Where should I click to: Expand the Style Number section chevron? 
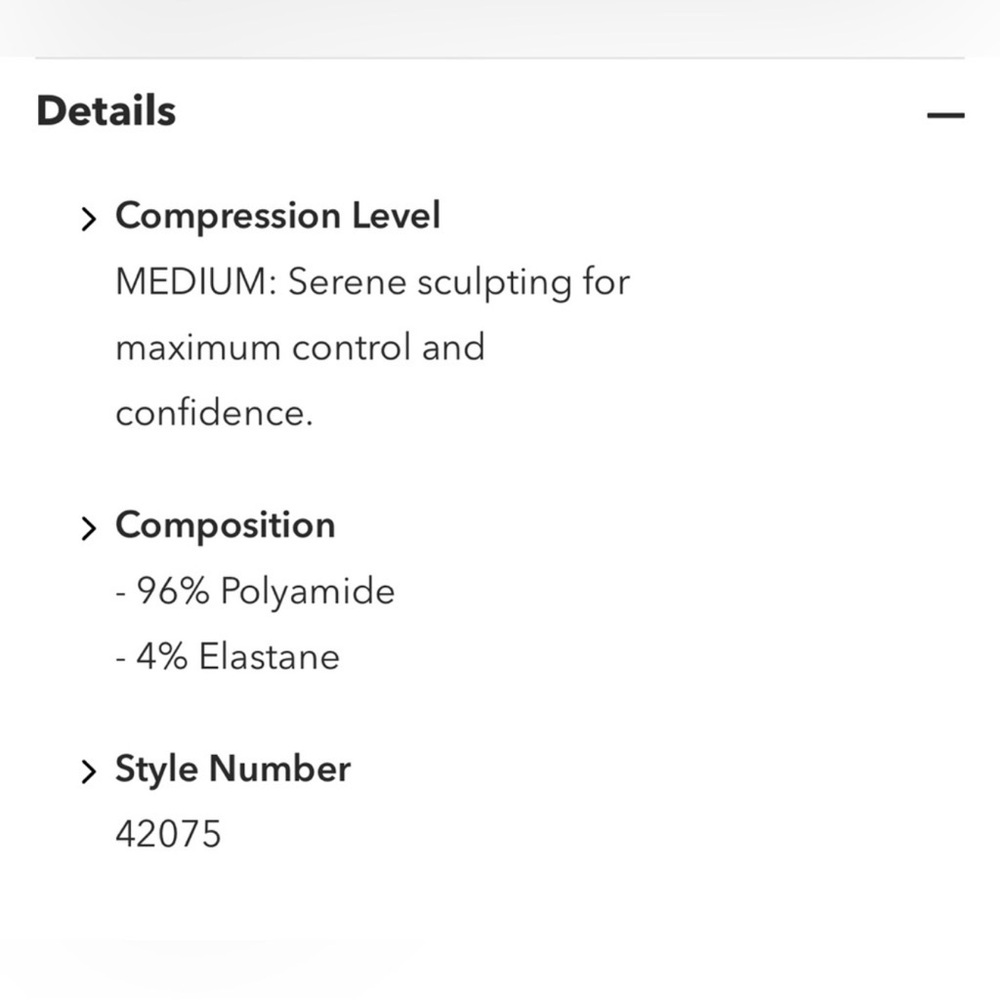(x=89, y=771)
